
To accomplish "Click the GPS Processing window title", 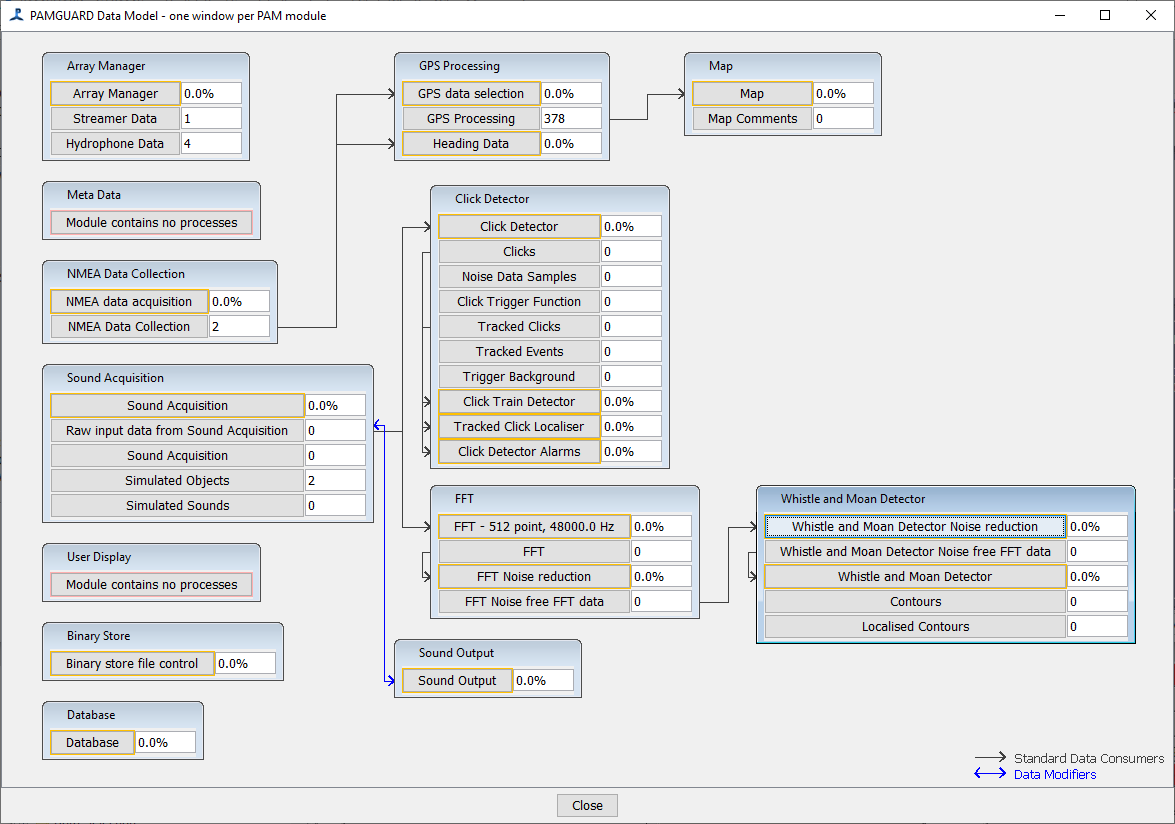I will point(459,66).
